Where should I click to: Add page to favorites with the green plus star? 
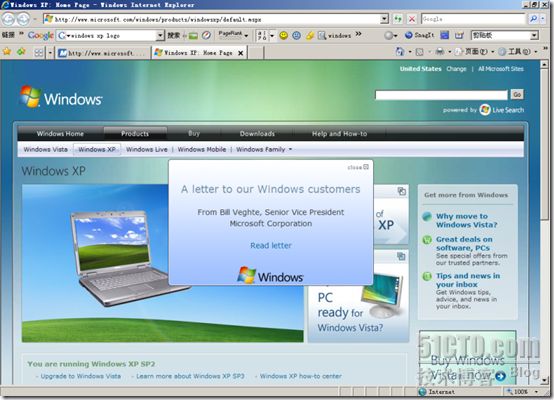(x=21, y=52)
